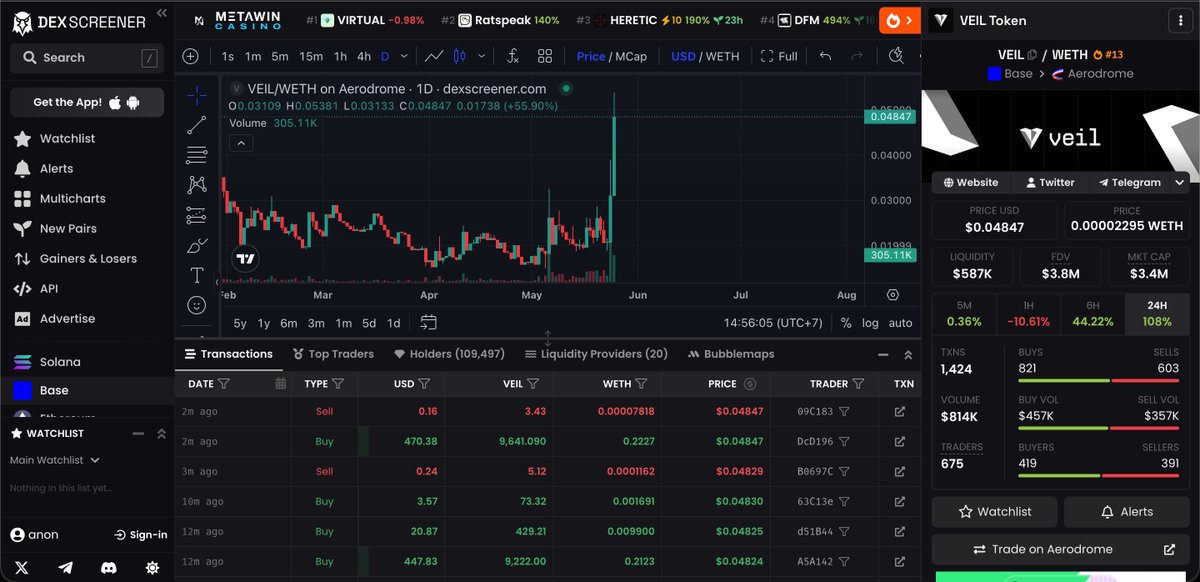The image size is (1200, 582).
Task: Open theme settings icon in sidebar
Action: coord(152,567)
